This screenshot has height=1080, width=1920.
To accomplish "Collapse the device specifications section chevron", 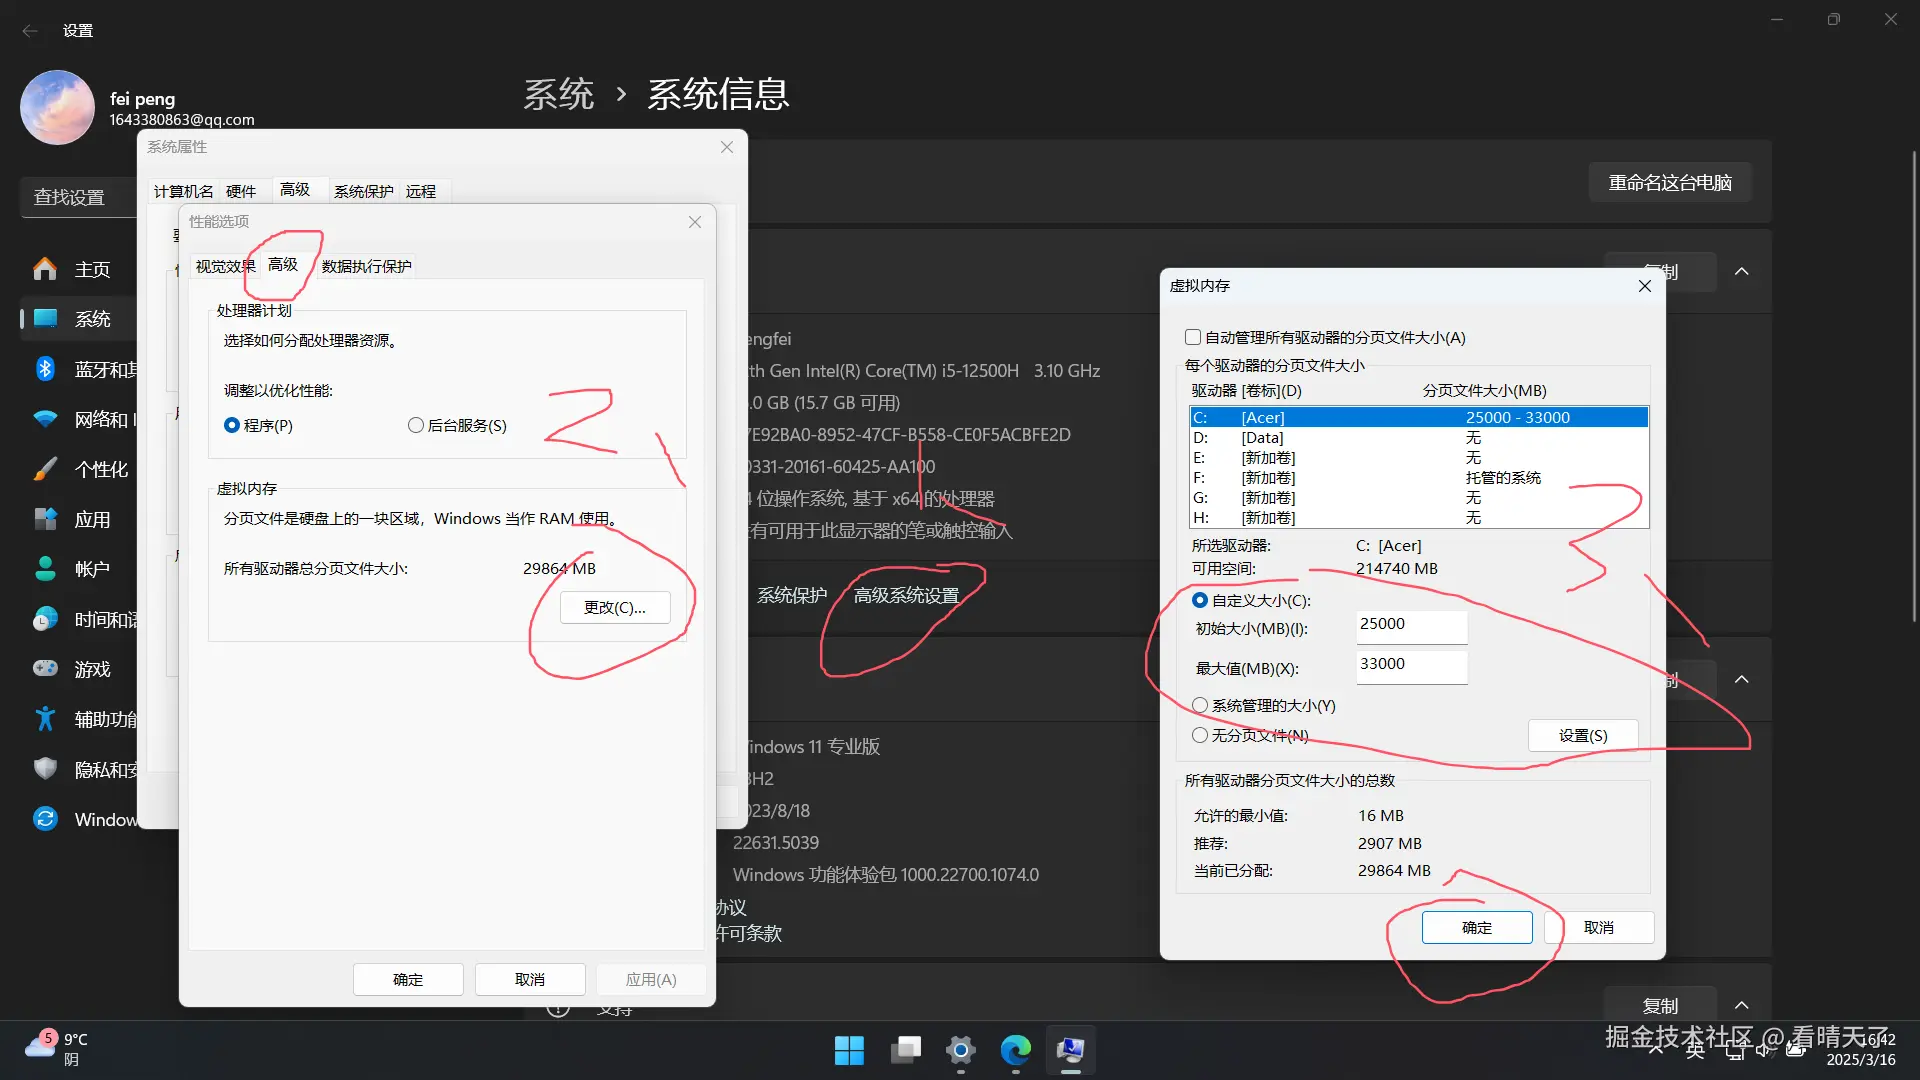I will 1742,272.
